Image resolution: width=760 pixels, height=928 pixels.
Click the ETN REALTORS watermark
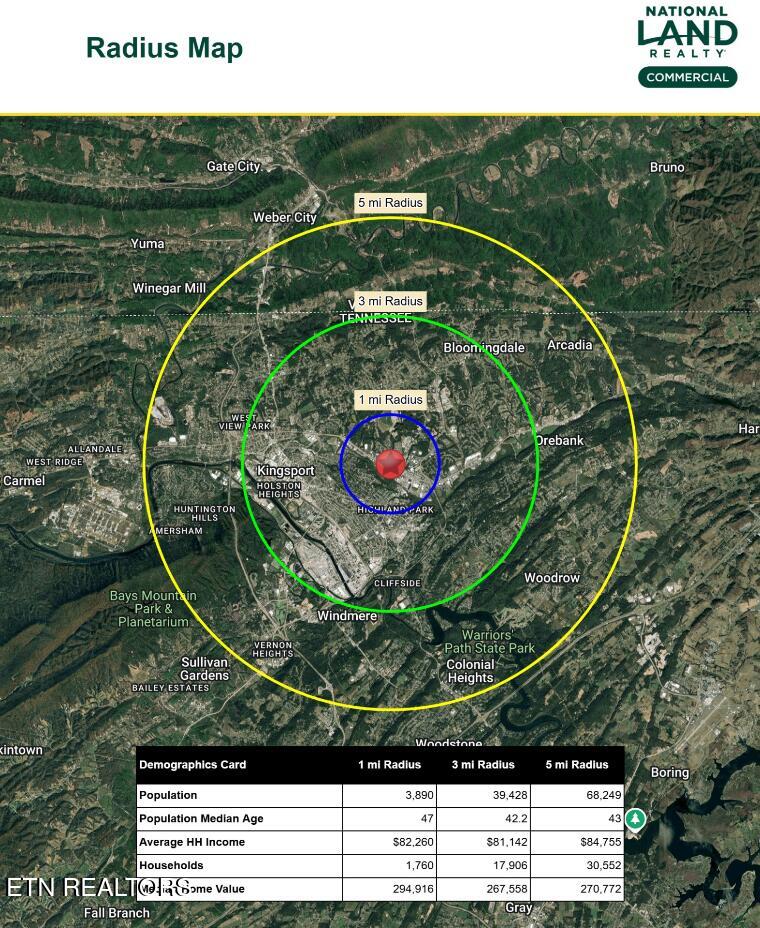pos(98,887)
